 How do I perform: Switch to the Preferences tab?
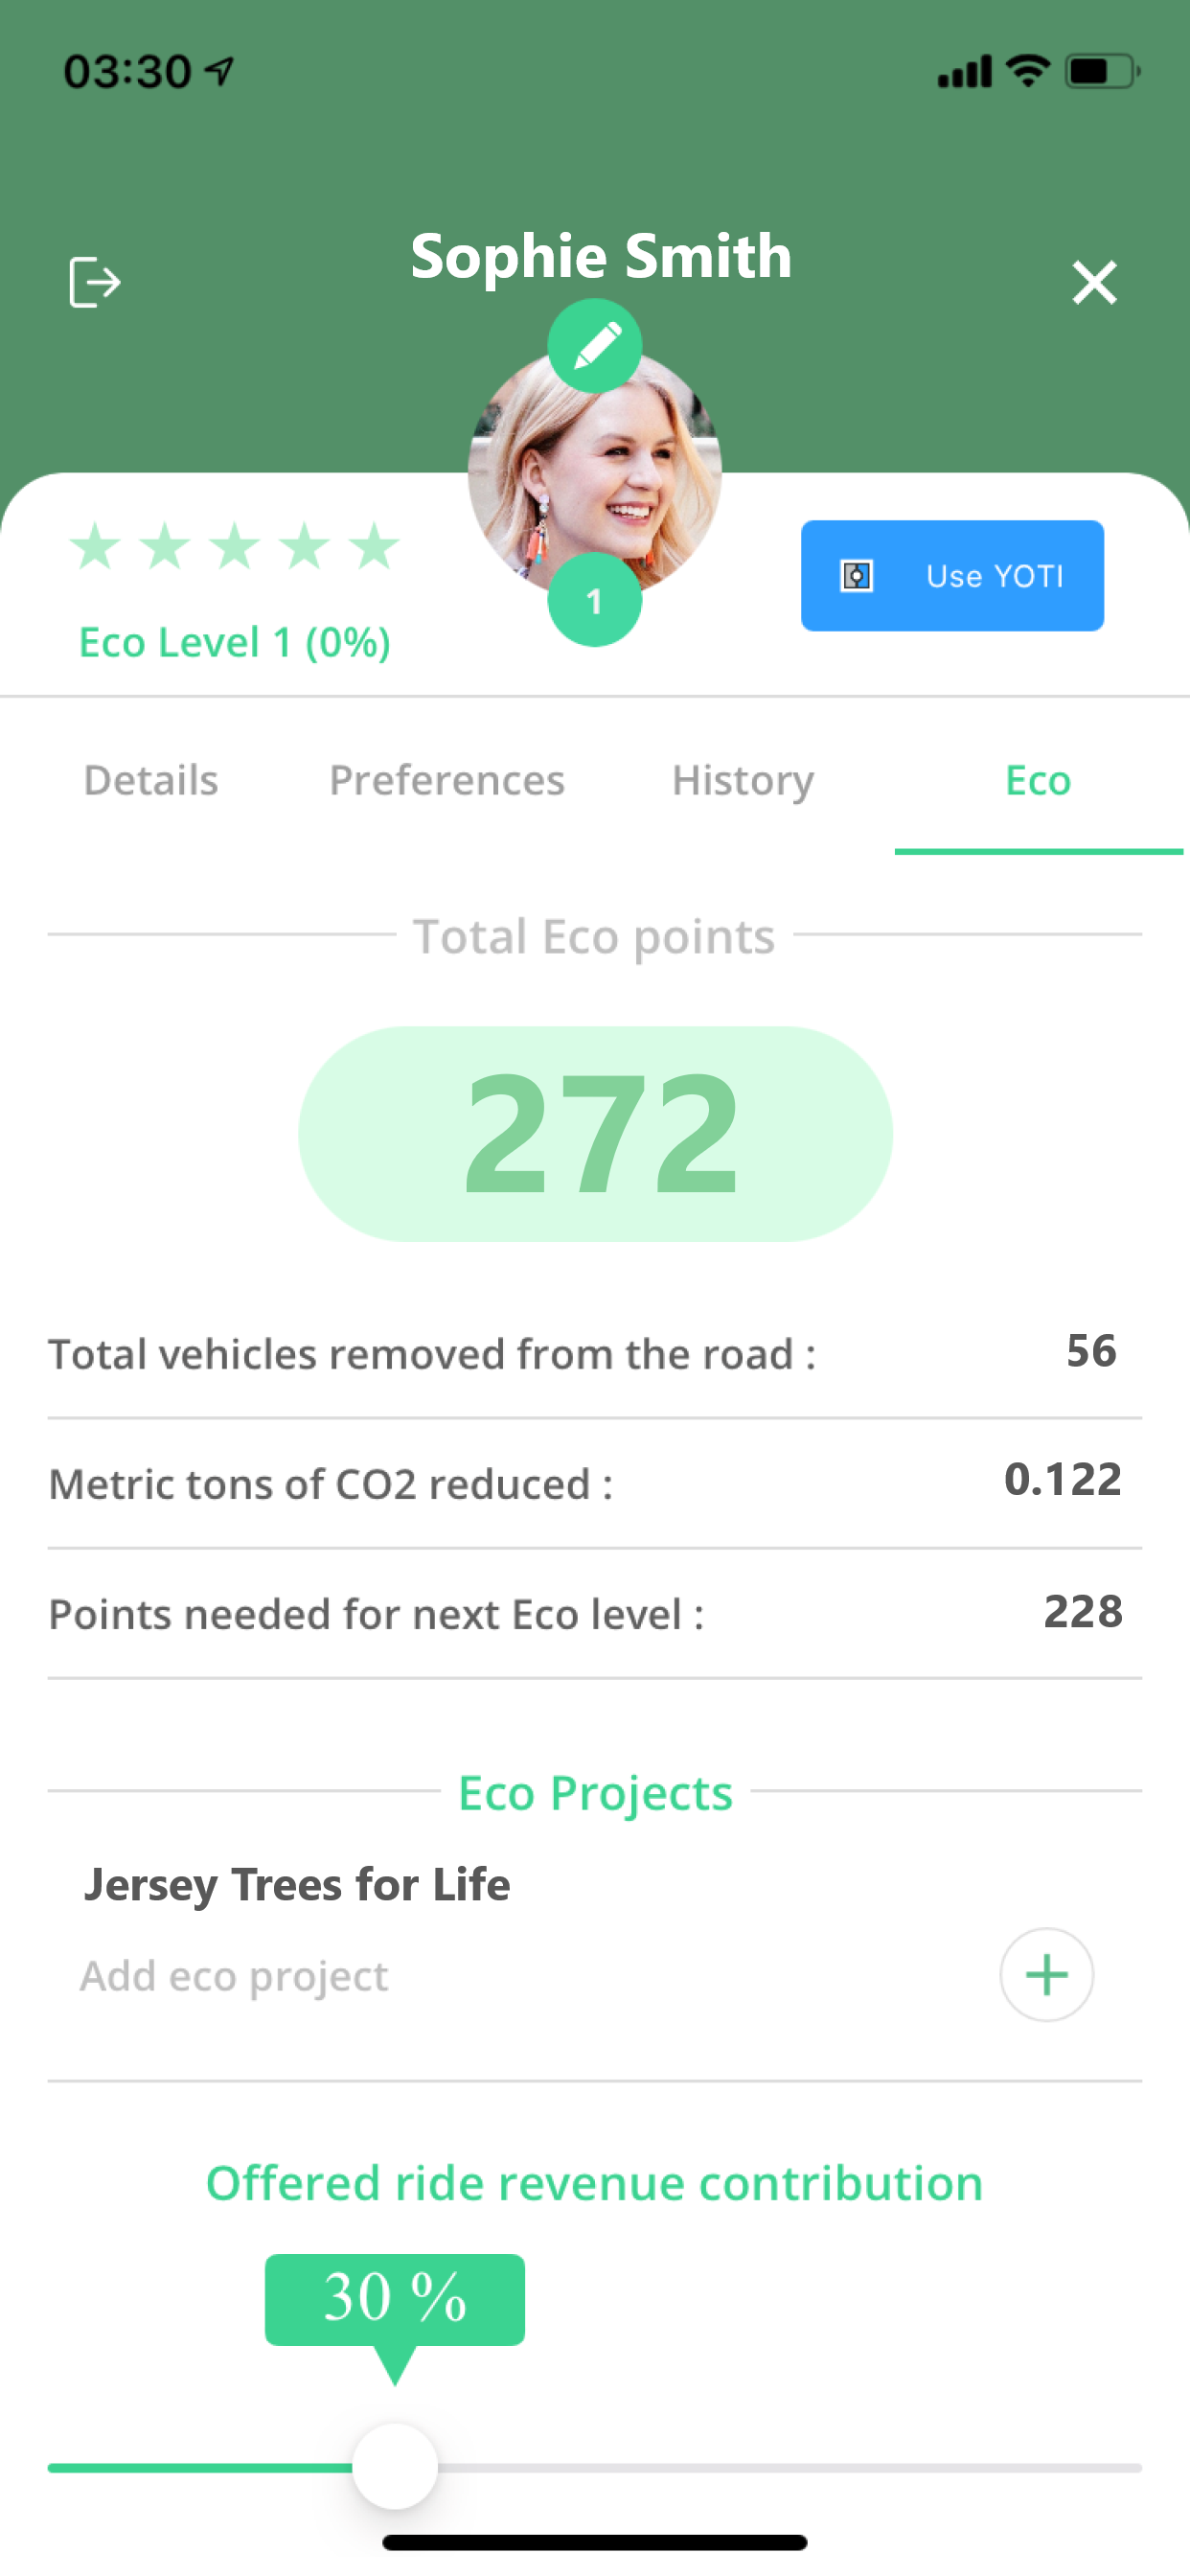[447, 780]
